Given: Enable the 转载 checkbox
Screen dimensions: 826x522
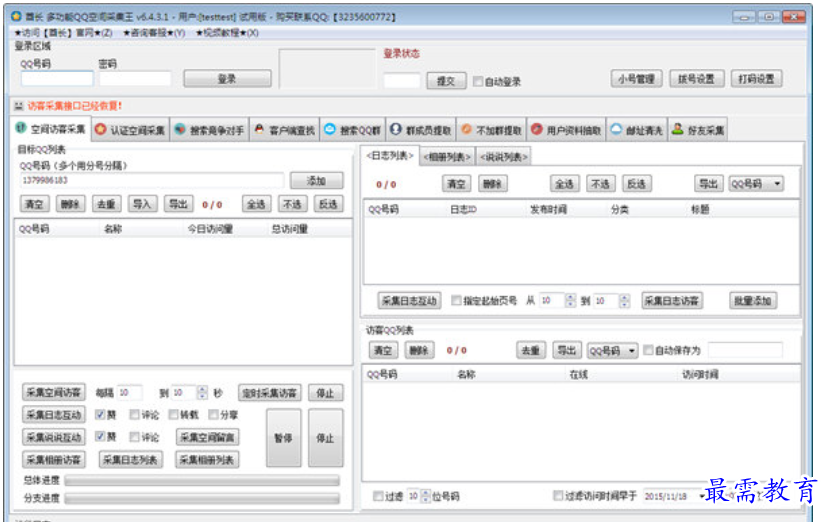Looking at the screenshot, I should (x=173, y=415).
